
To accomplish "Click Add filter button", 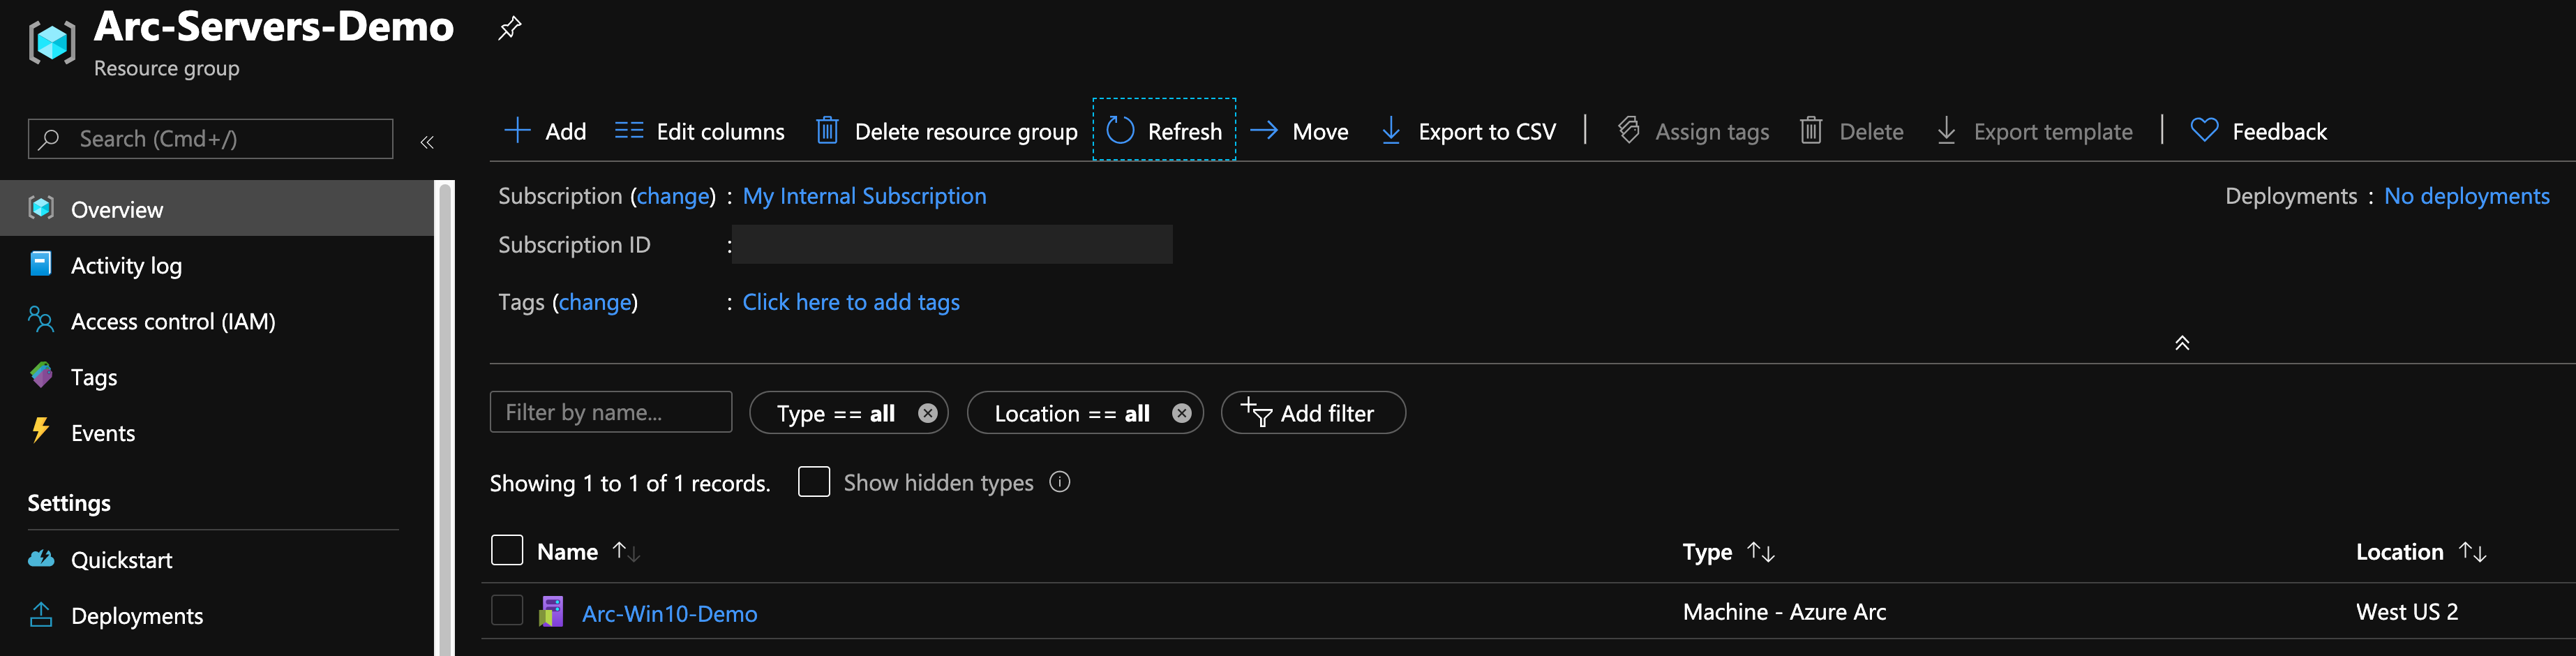I will point(1313,413).
